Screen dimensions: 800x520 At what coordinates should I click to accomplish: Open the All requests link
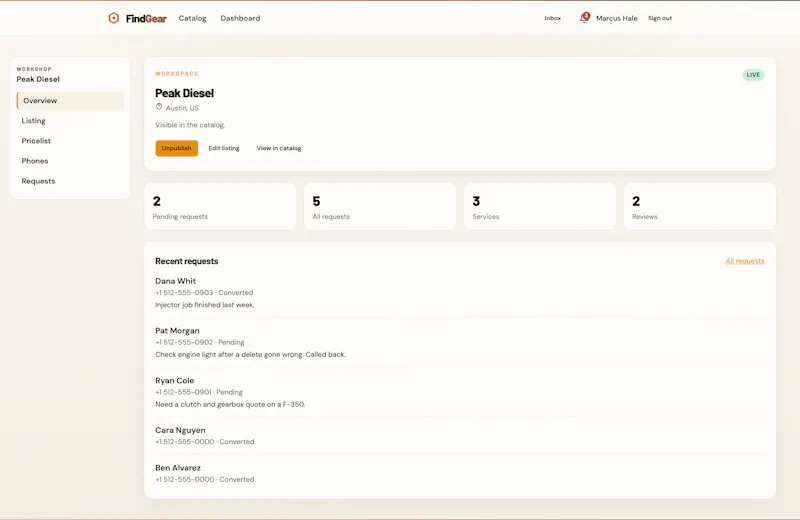coord(745,261)
